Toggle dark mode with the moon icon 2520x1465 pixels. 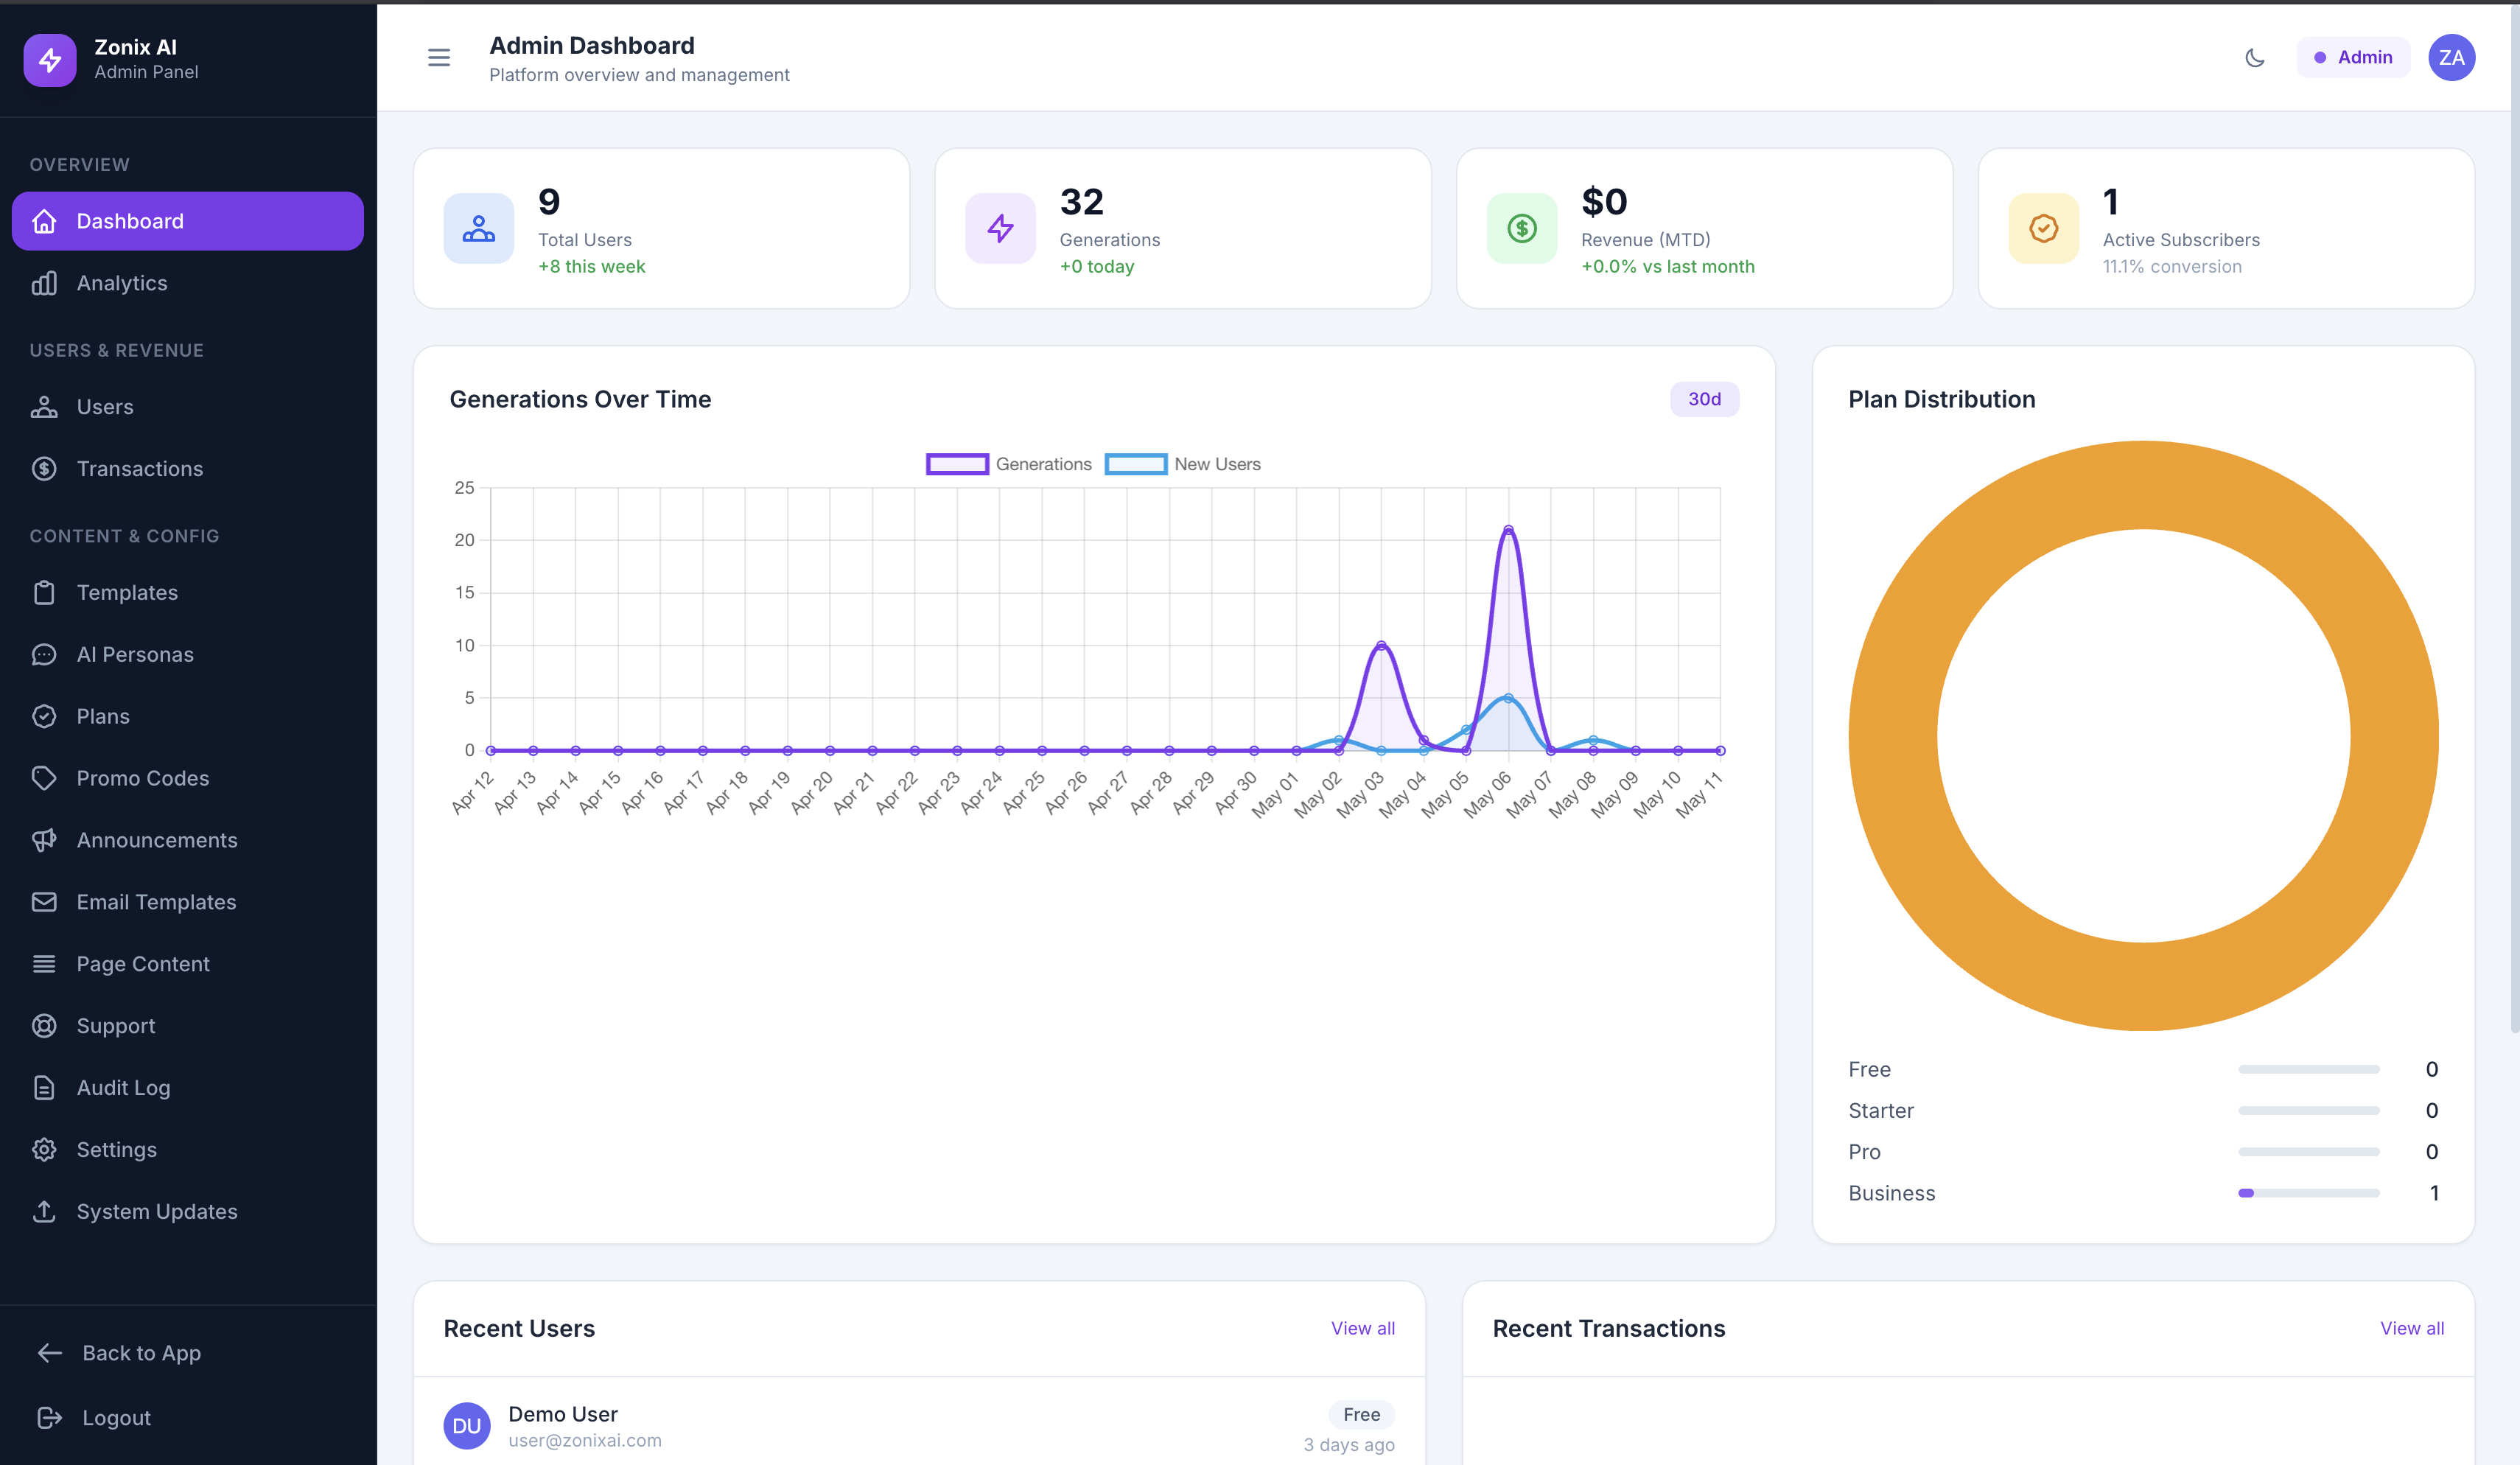[x=2254, y=57]
